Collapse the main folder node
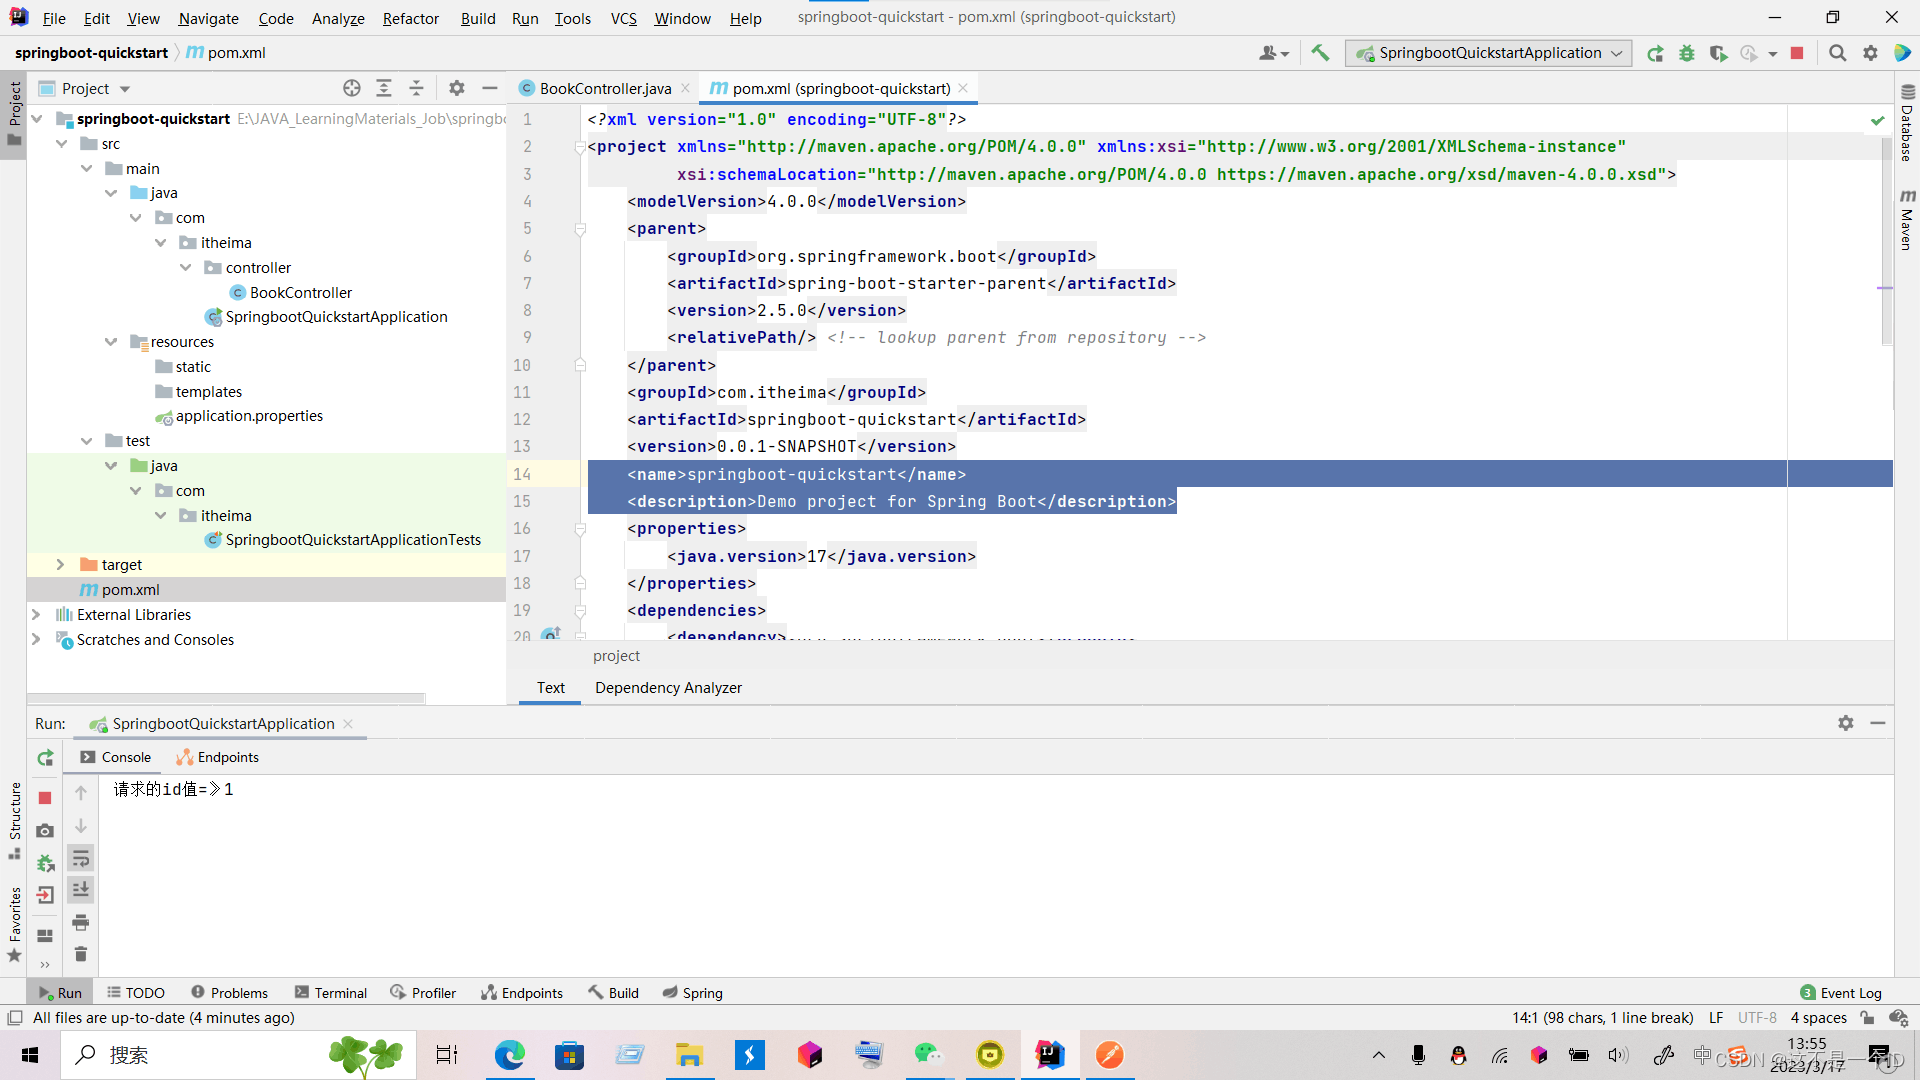 point(87,169)
